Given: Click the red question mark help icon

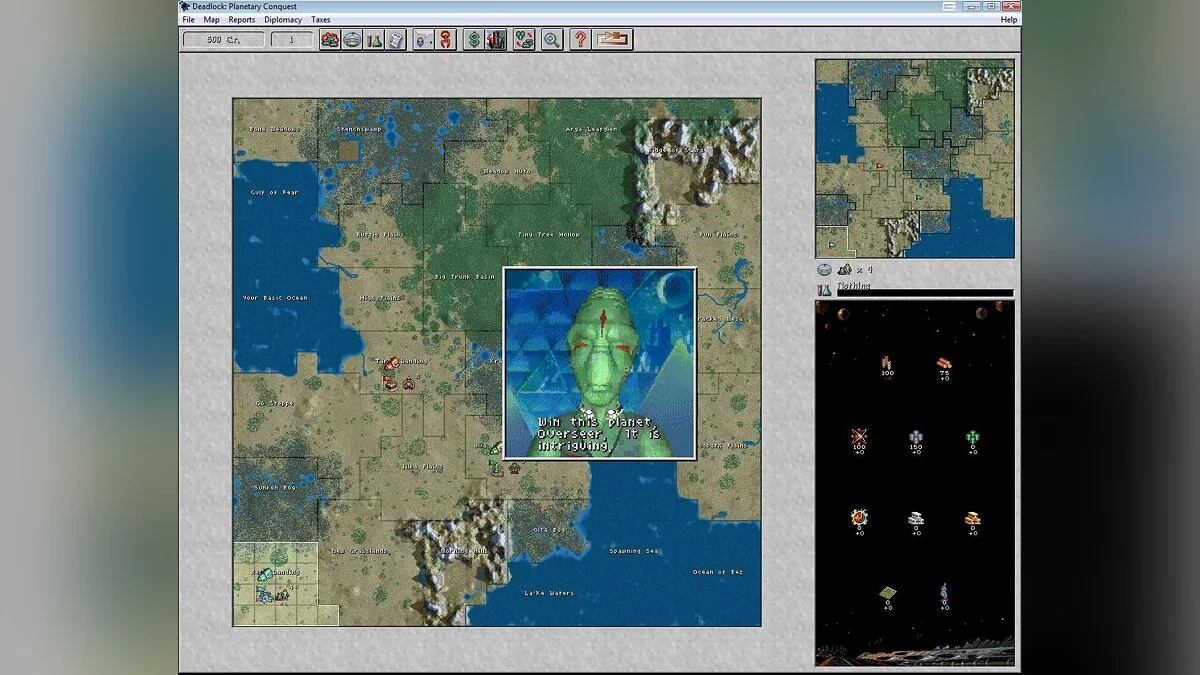Looking at the screenshot, I should [580, 40].
